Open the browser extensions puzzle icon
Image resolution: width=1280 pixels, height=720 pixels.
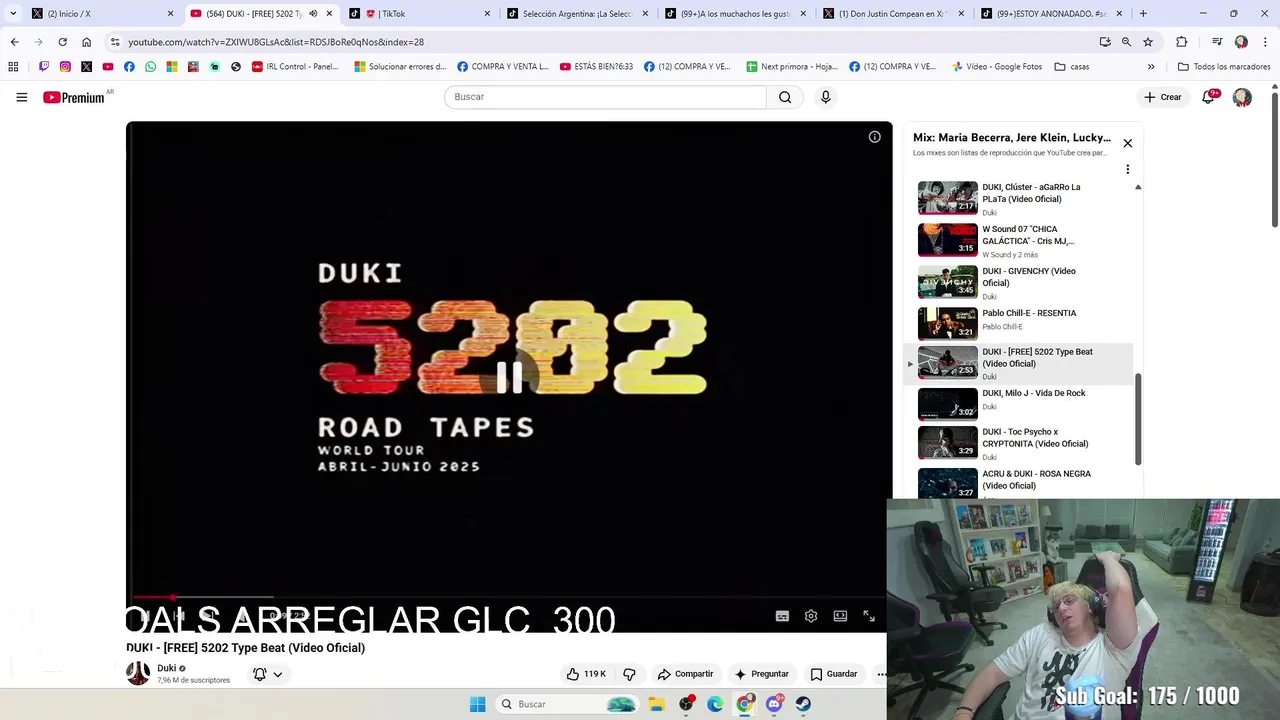1181,42
